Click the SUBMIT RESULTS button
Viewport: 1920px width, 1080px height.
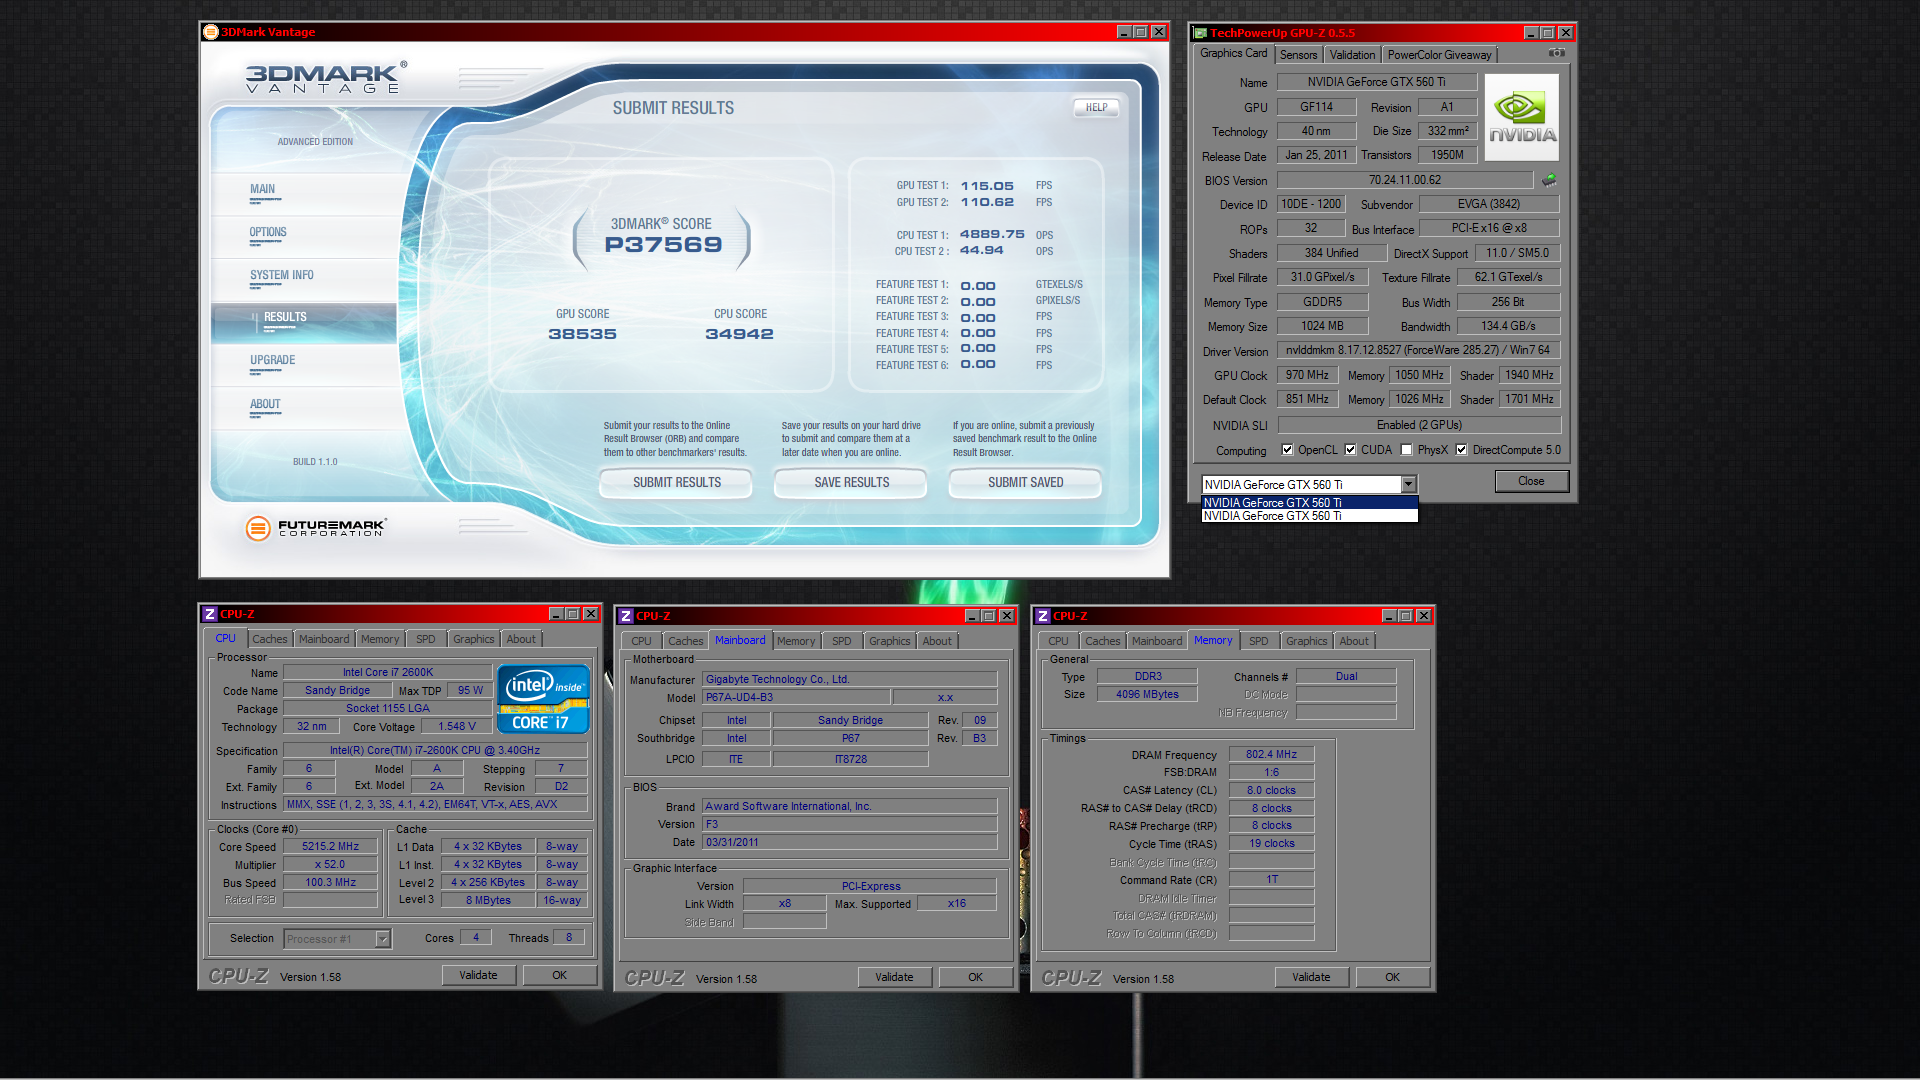point(676,483)
